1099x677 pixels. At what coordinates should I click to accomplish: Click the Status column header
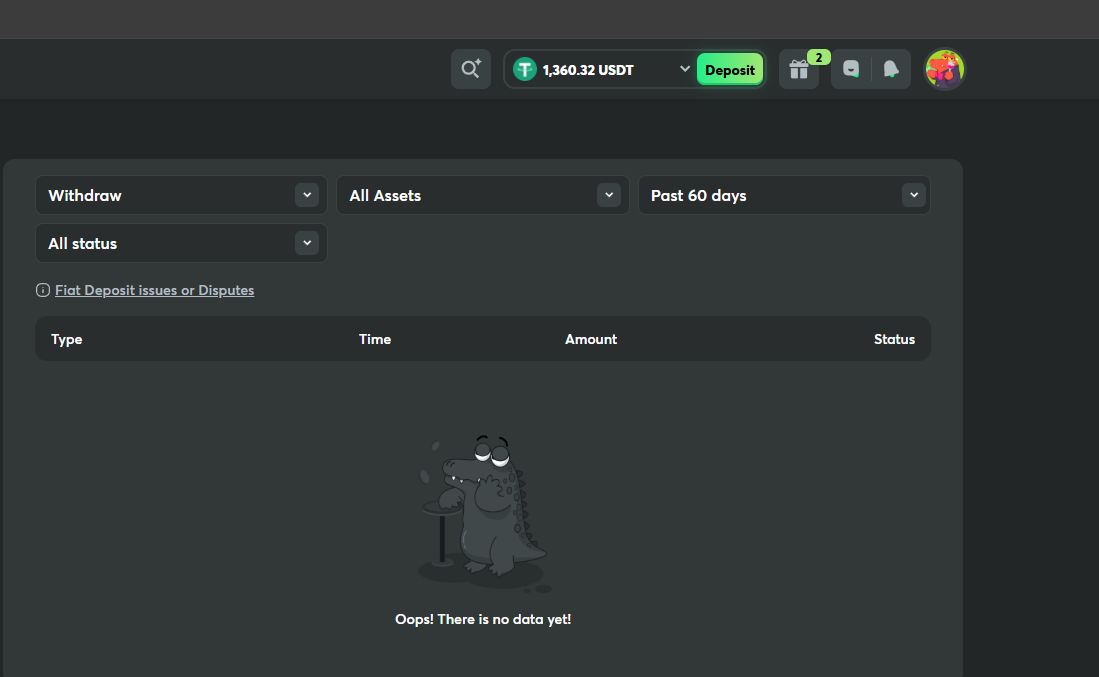coord(894,339)
